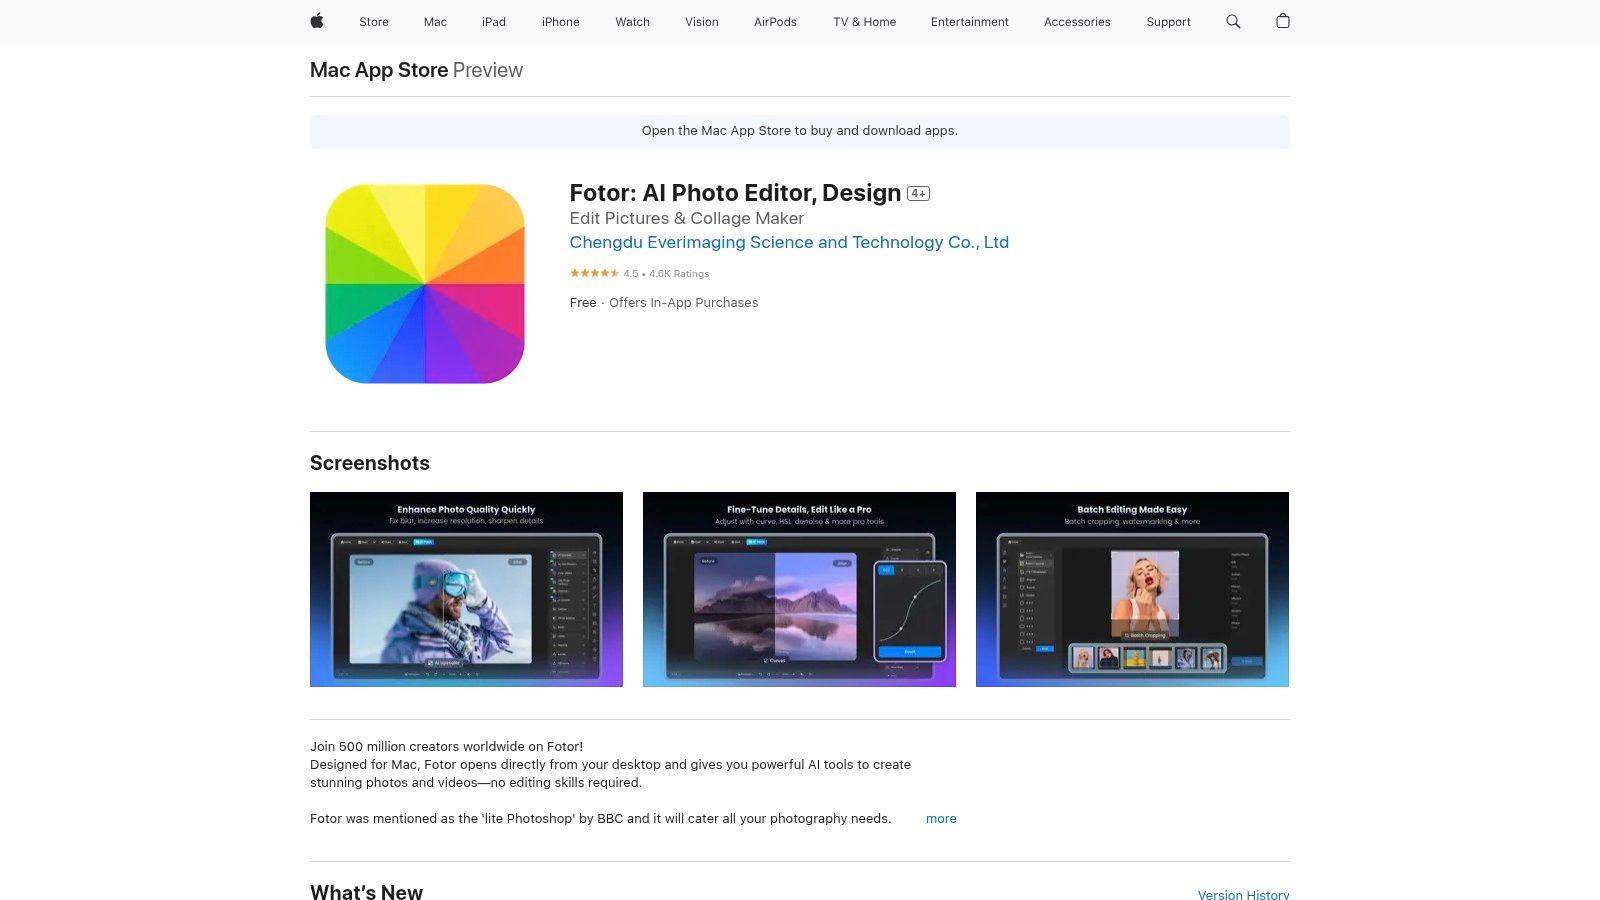Open the Vision menu item
Image resolution: width=1600 pixels, height=900 pixels.
click(702, 22)
